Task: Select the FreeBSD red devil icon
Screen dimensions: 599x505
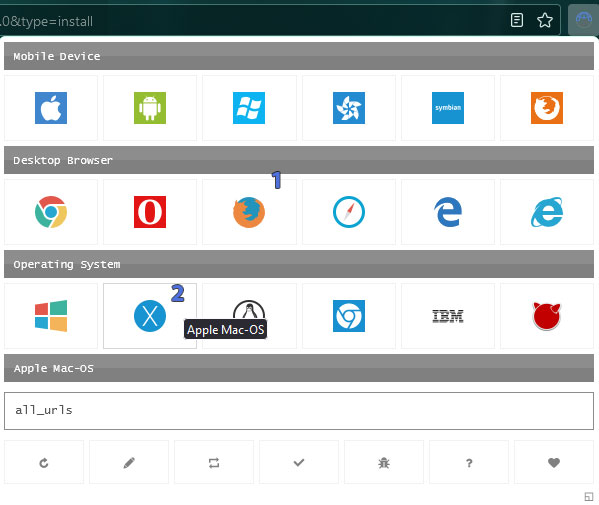Action: (x=547, y=316)
